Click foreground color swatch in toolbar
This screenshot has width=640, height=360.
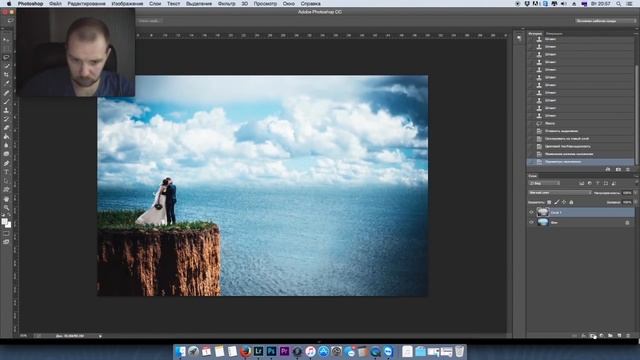coord(4,221)
